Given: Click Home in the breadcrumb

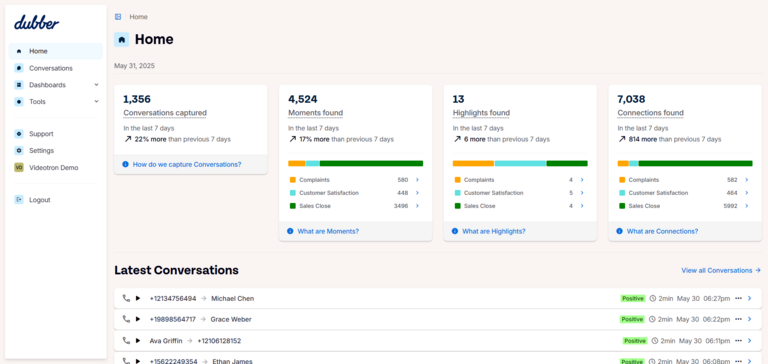Looking at the screenshot, I should 139,17.
